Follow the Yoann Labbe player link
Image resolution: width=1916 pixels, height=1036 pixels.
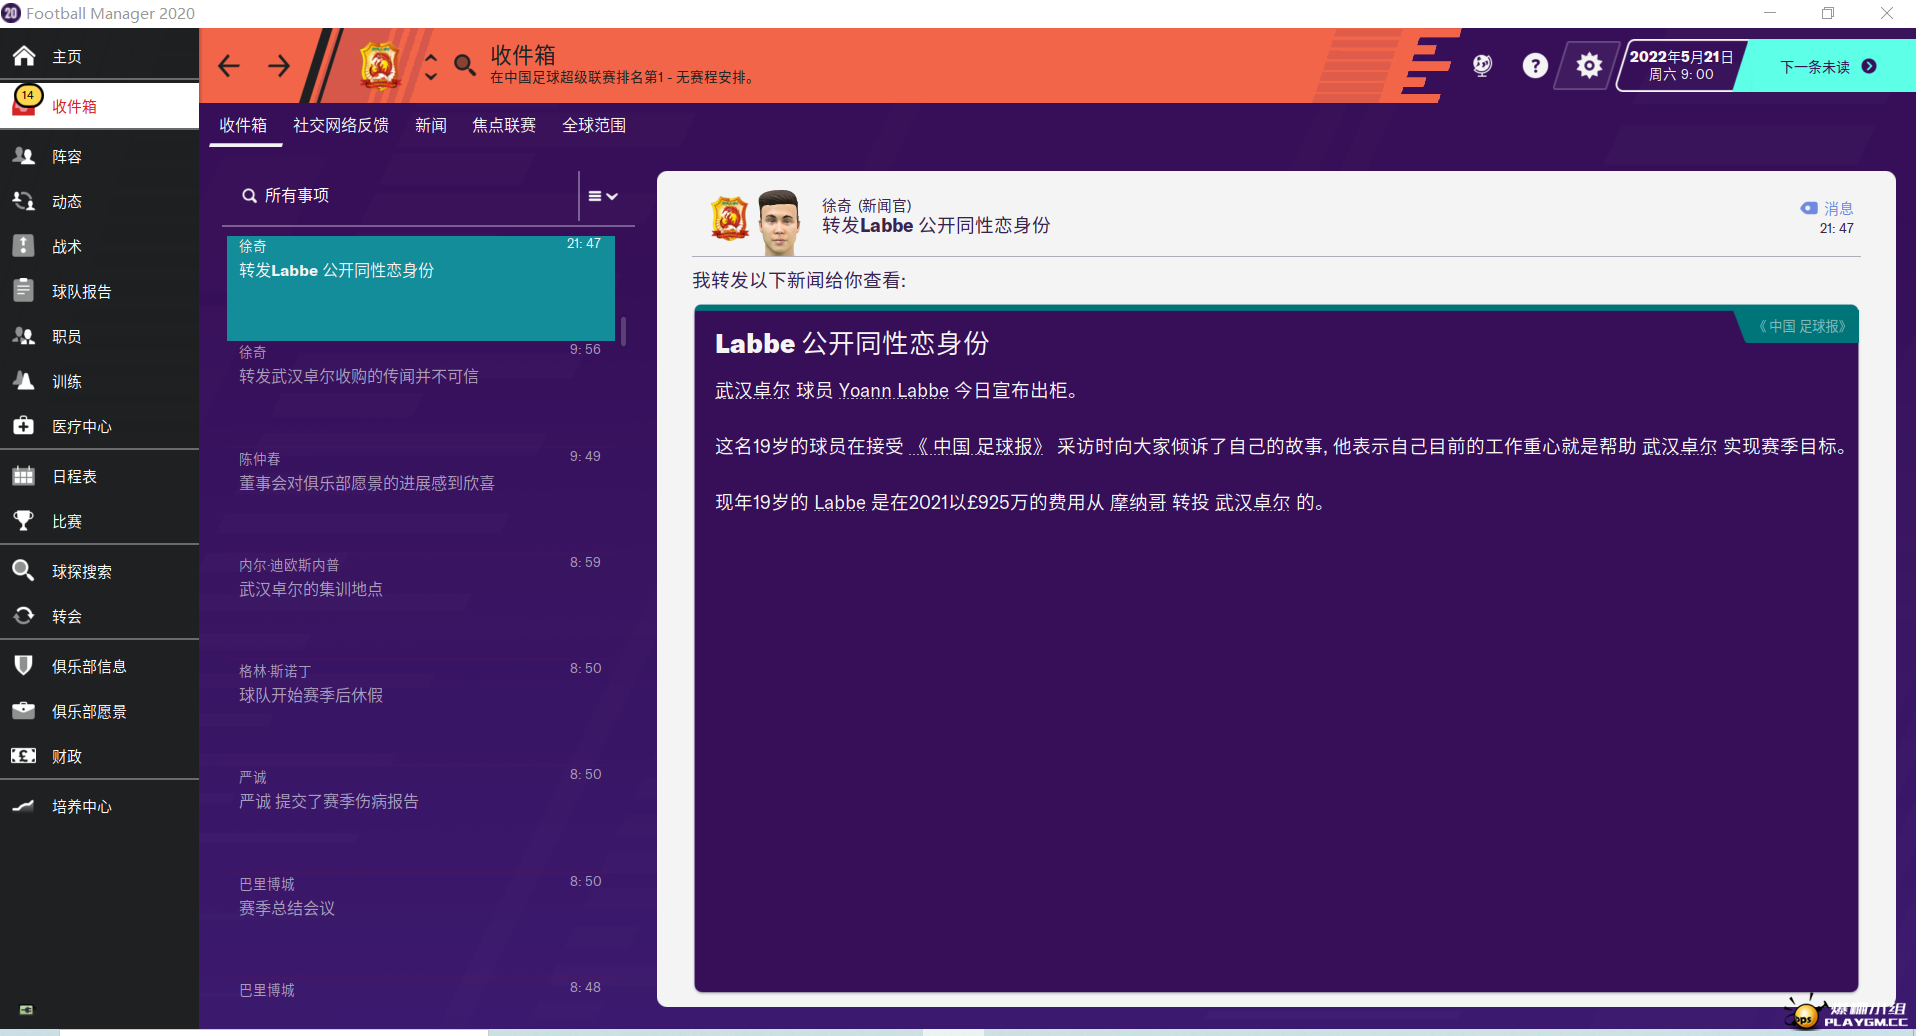(x=893, y=390)
